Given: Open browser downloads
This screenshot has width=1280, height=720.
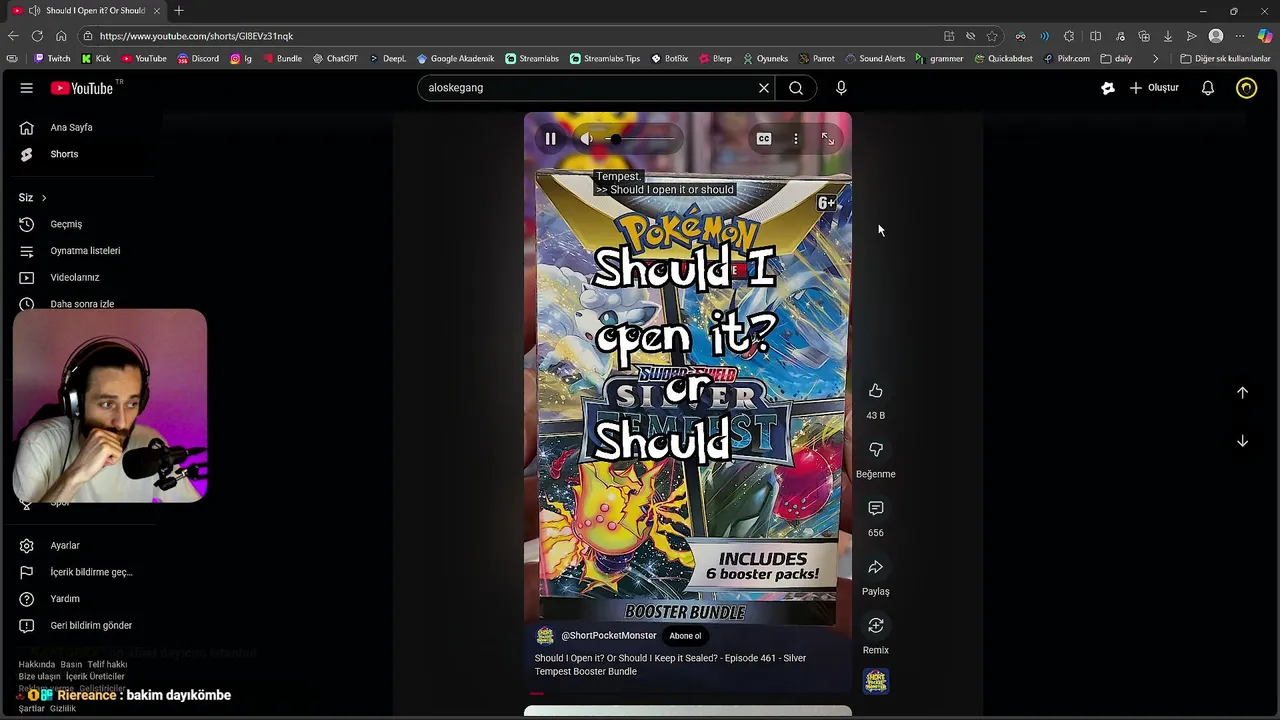Looking at the screenshot, I should point(1167,36).
